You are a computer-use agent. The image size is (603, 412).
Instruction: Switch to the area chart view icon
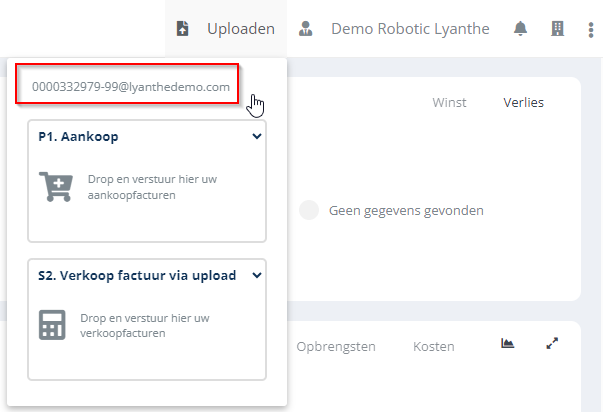coord(508,344)
